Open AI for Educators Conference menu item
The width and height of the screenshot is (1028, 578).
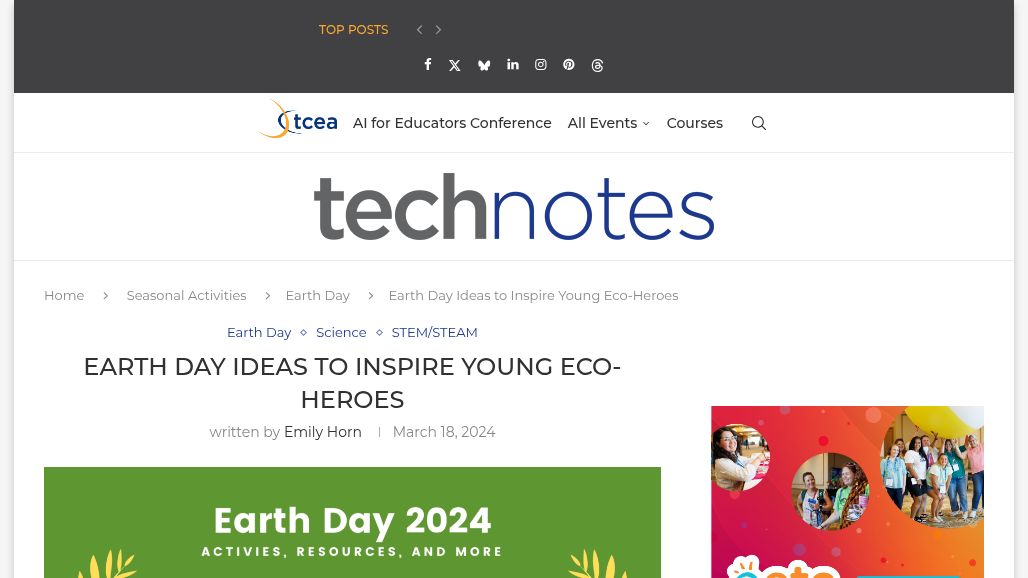pos(452,123)
